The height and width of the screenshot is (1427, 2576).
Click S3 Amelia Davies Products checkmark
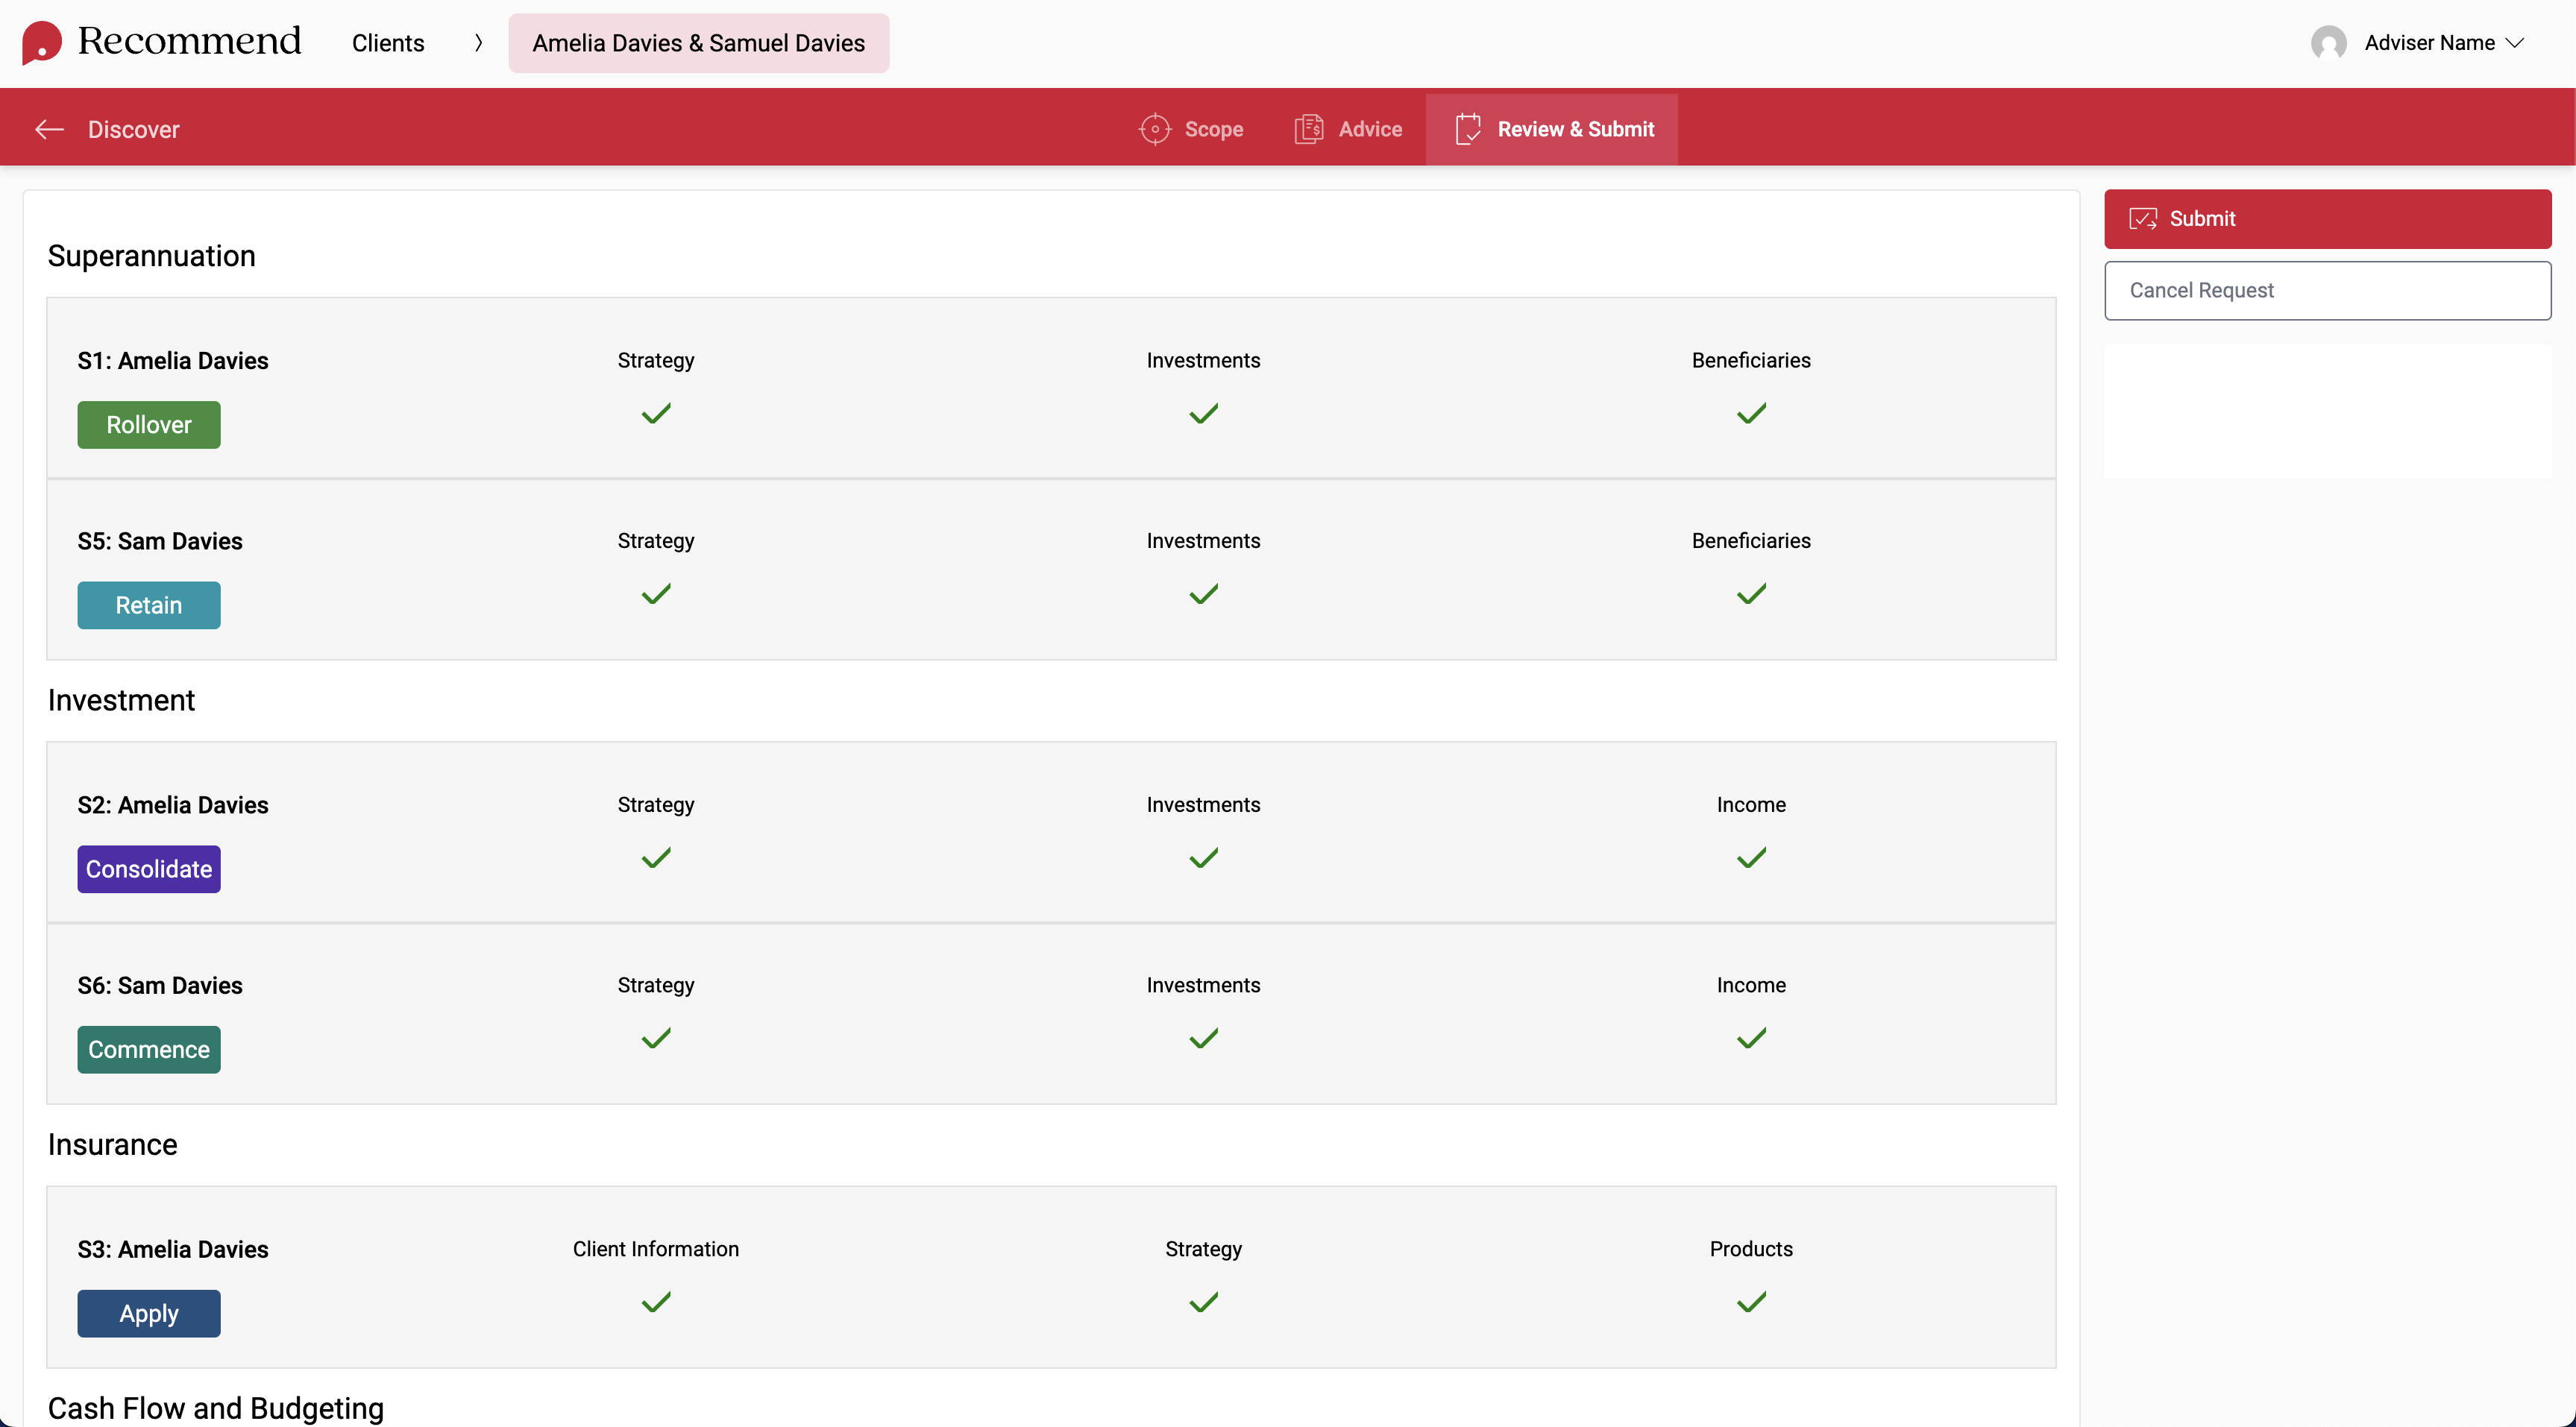pos(1751,1302)
